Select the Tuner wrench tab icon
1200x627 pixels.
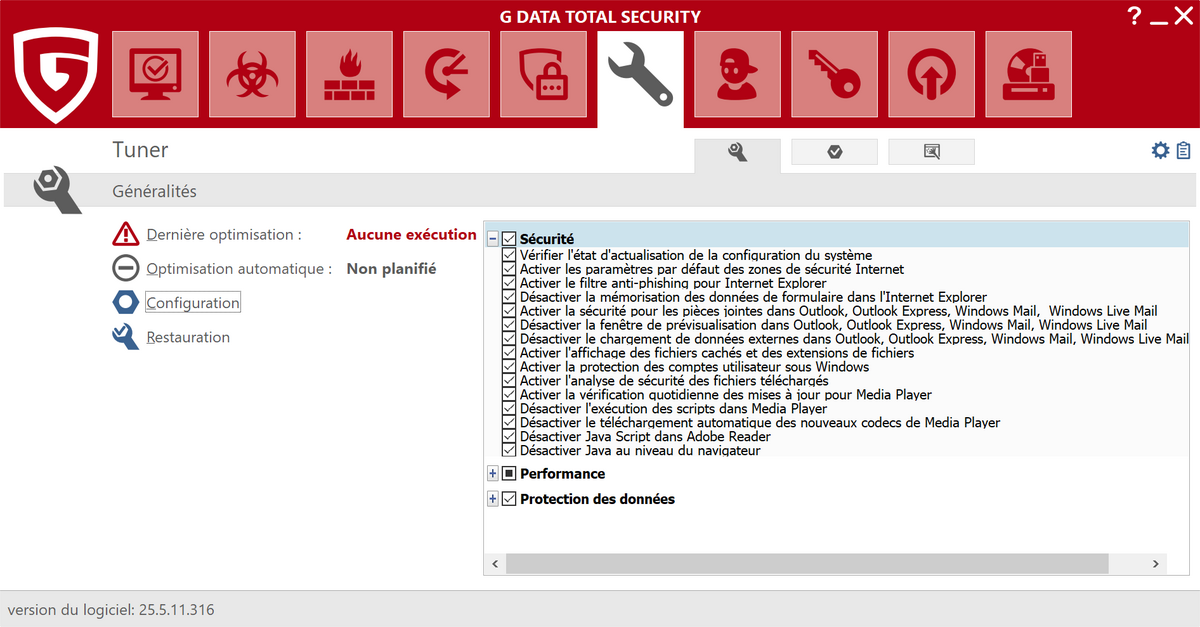pos(641,78)
